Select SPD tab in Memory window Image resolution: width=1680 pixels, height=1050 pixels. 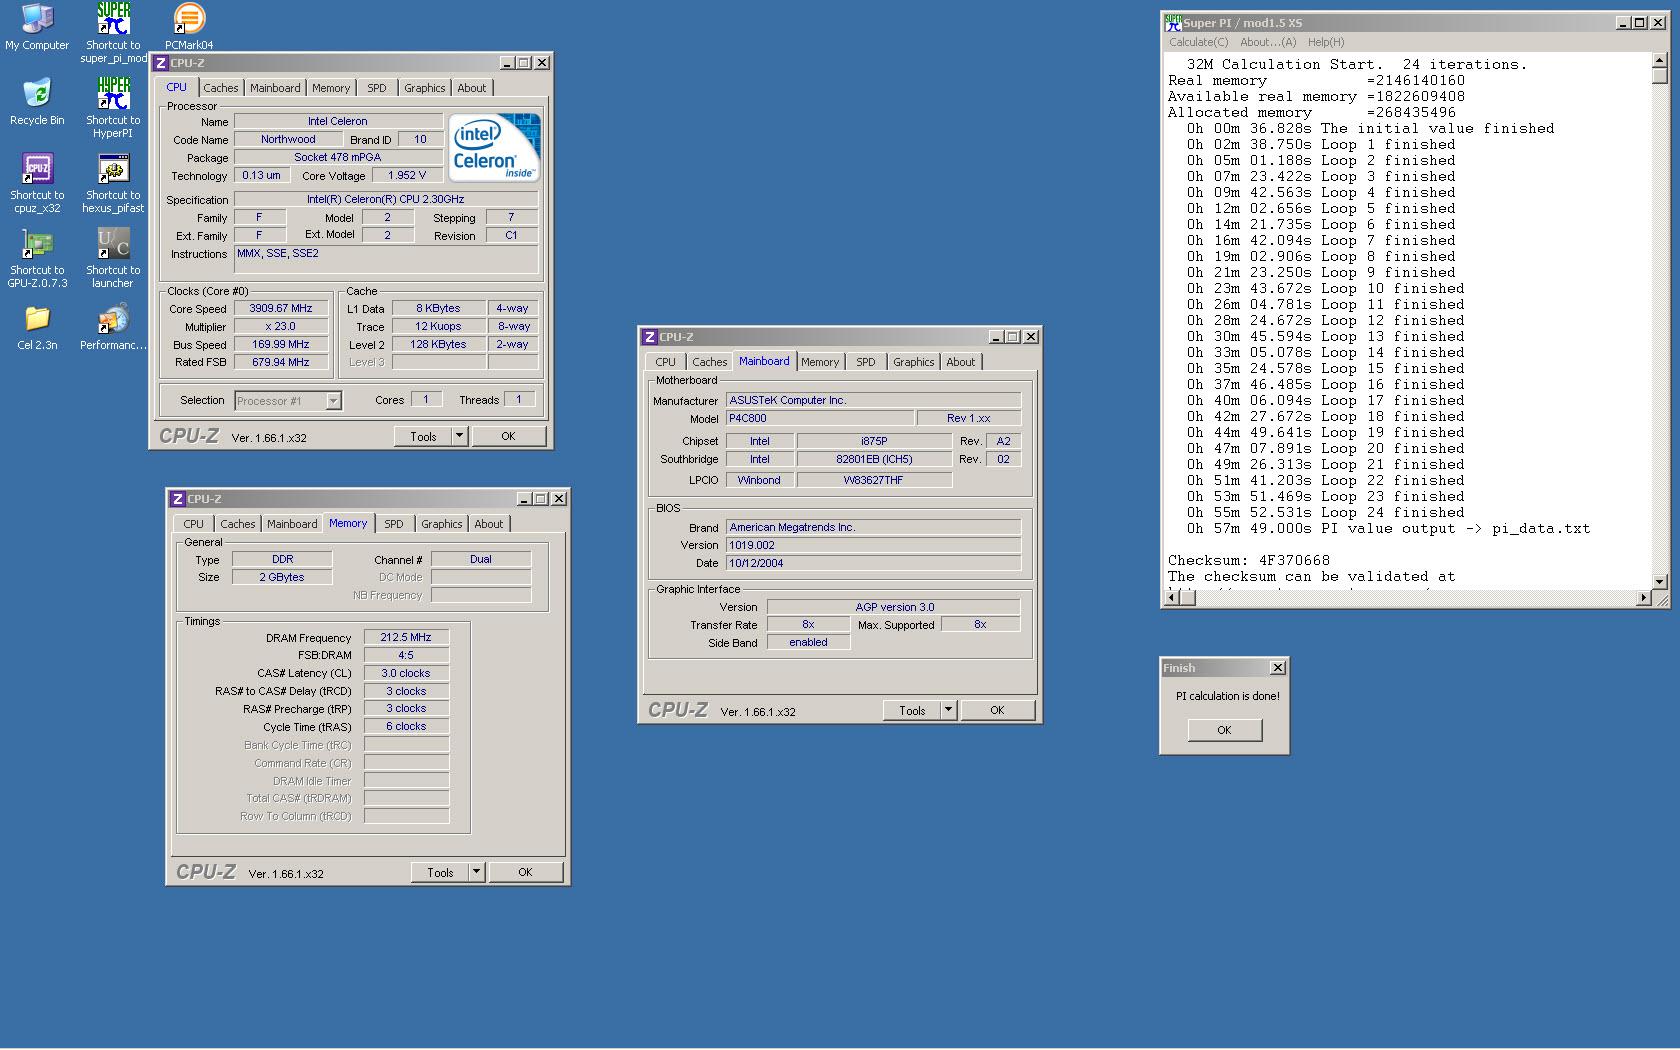[394, 524]
